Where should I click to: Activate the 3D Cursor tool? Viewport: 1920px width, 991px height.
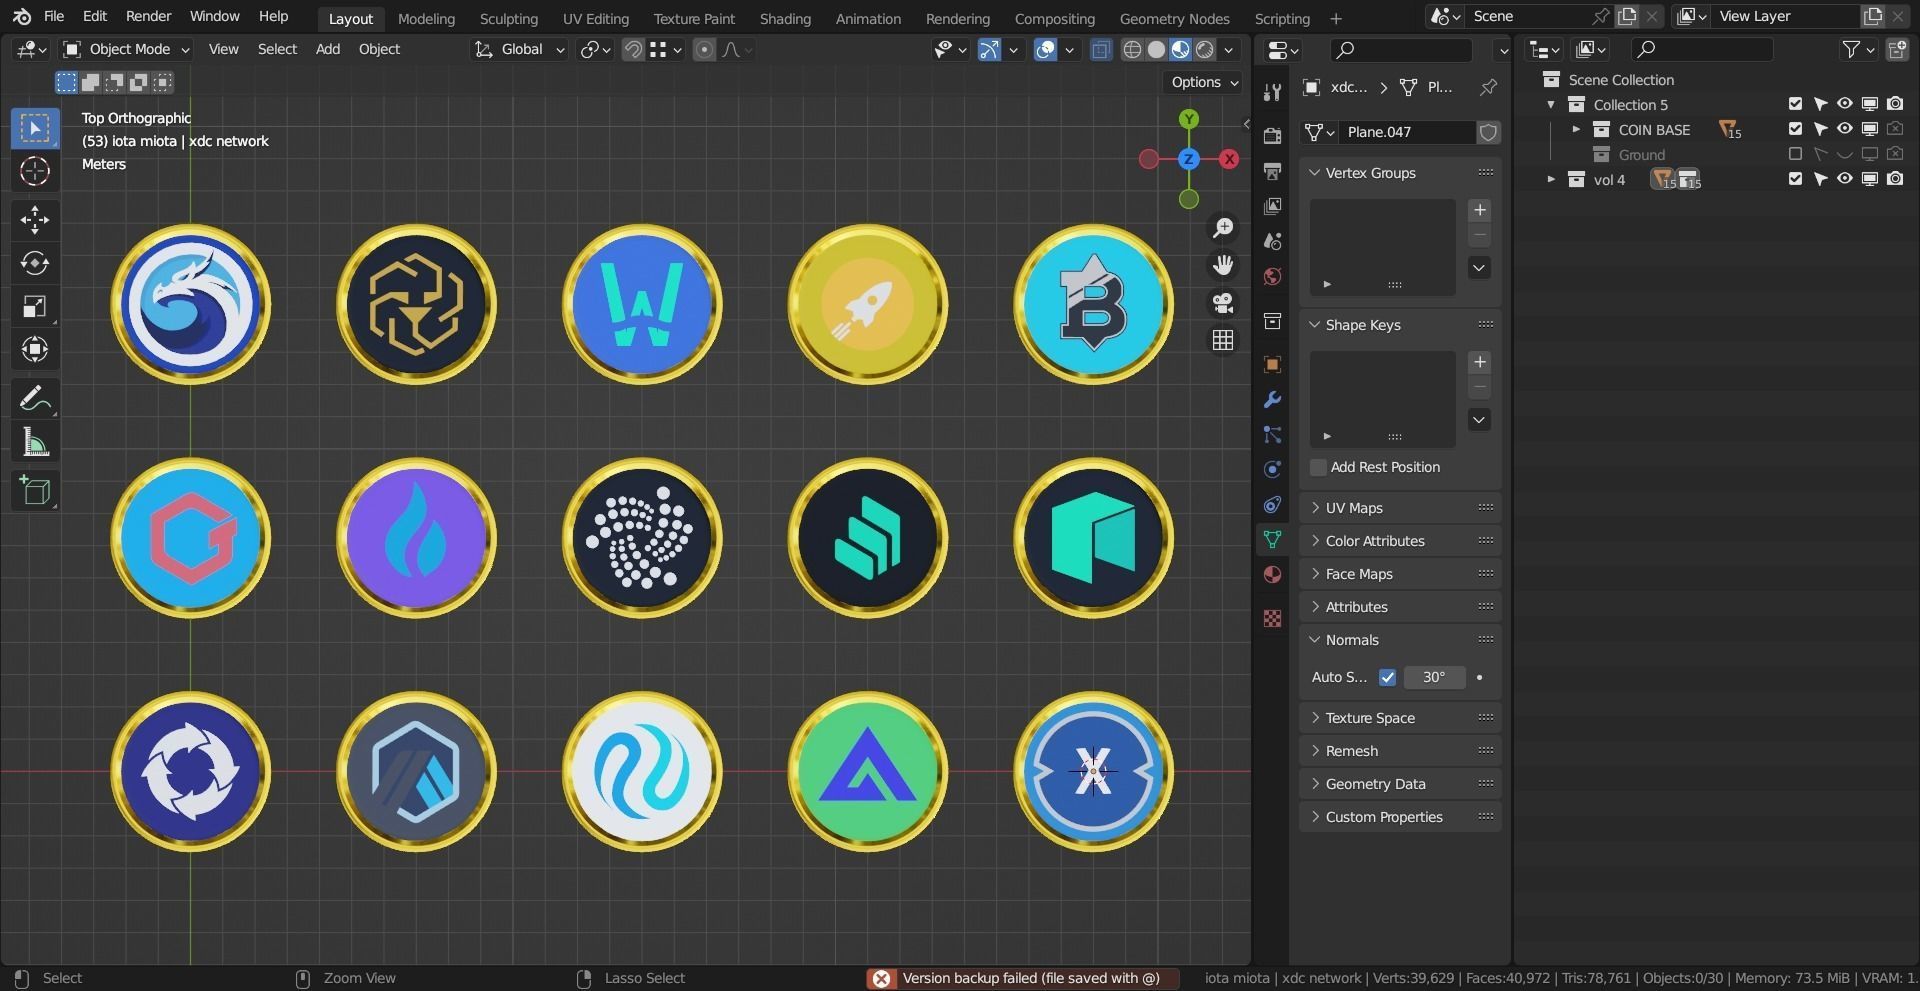tap(35, 171)
